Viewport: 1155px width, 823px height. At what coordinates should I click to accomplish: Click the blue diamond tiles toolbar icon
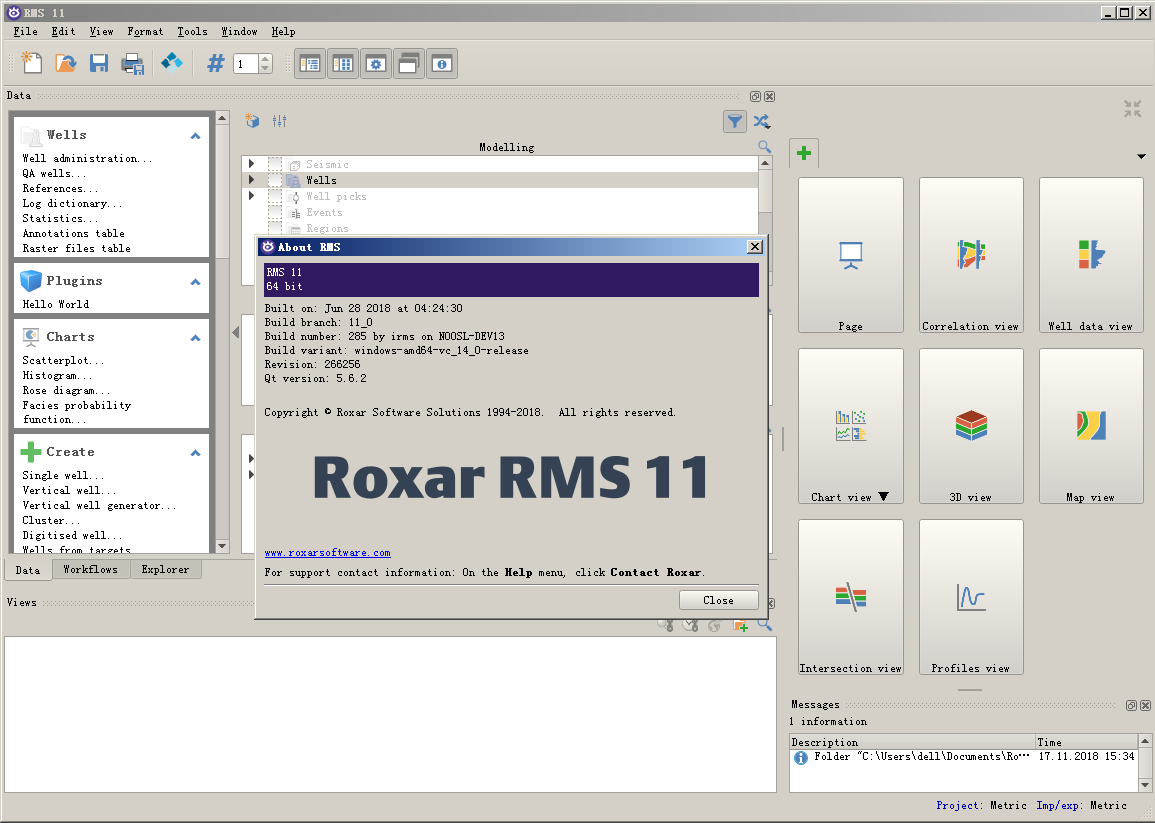(172, 63)
